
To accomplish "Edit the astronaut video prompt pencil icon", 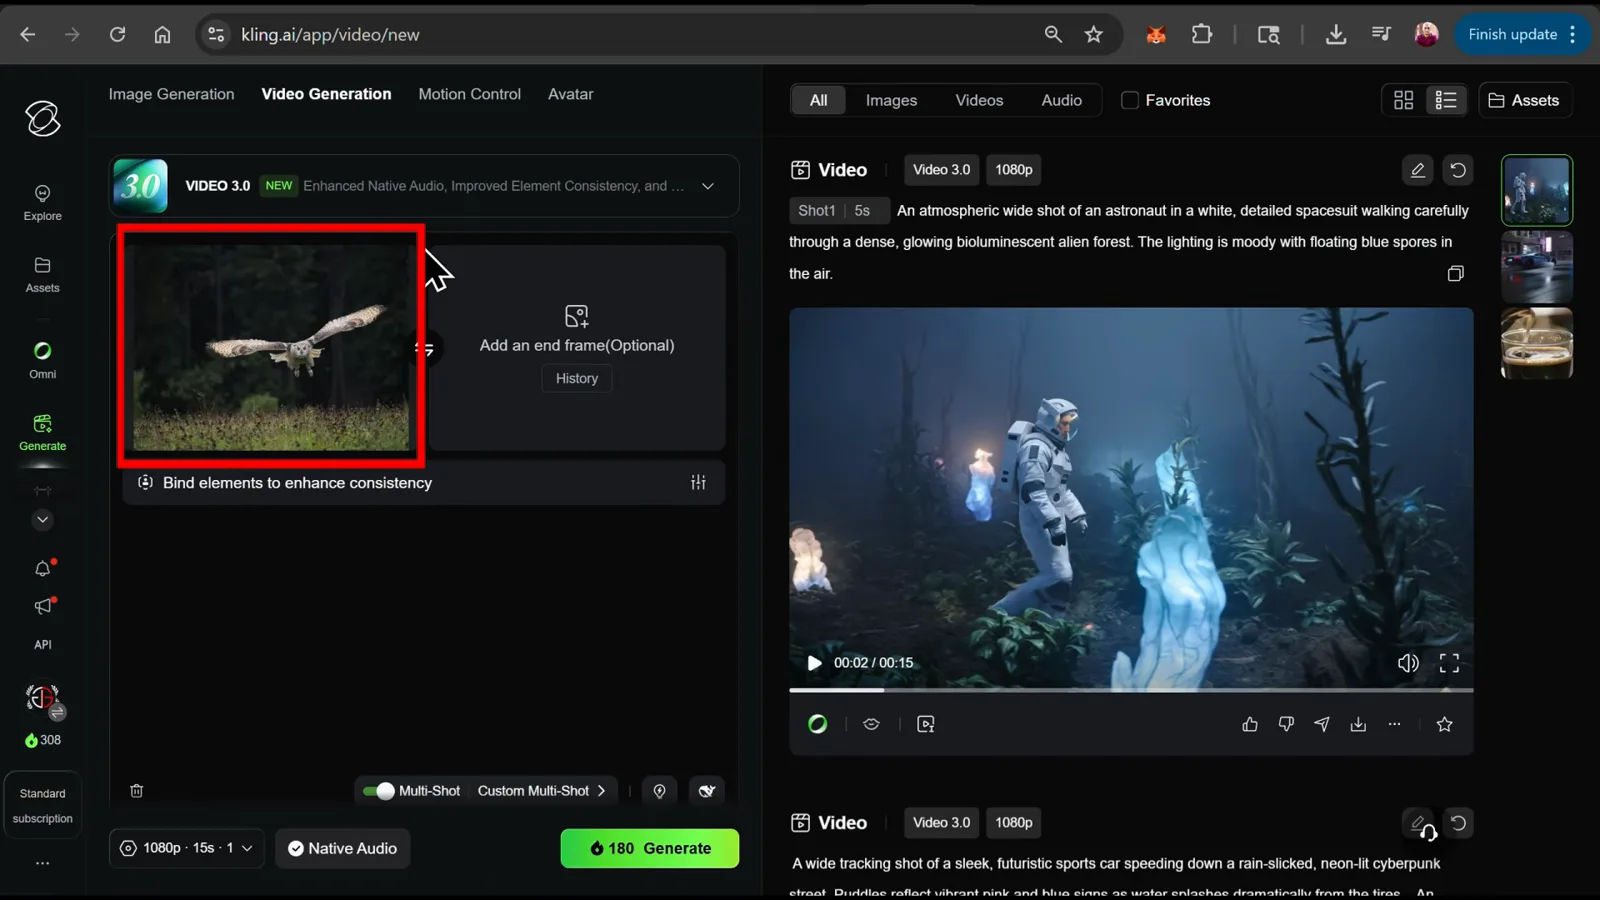I will pyautogui.click(x=1417, y=170).
